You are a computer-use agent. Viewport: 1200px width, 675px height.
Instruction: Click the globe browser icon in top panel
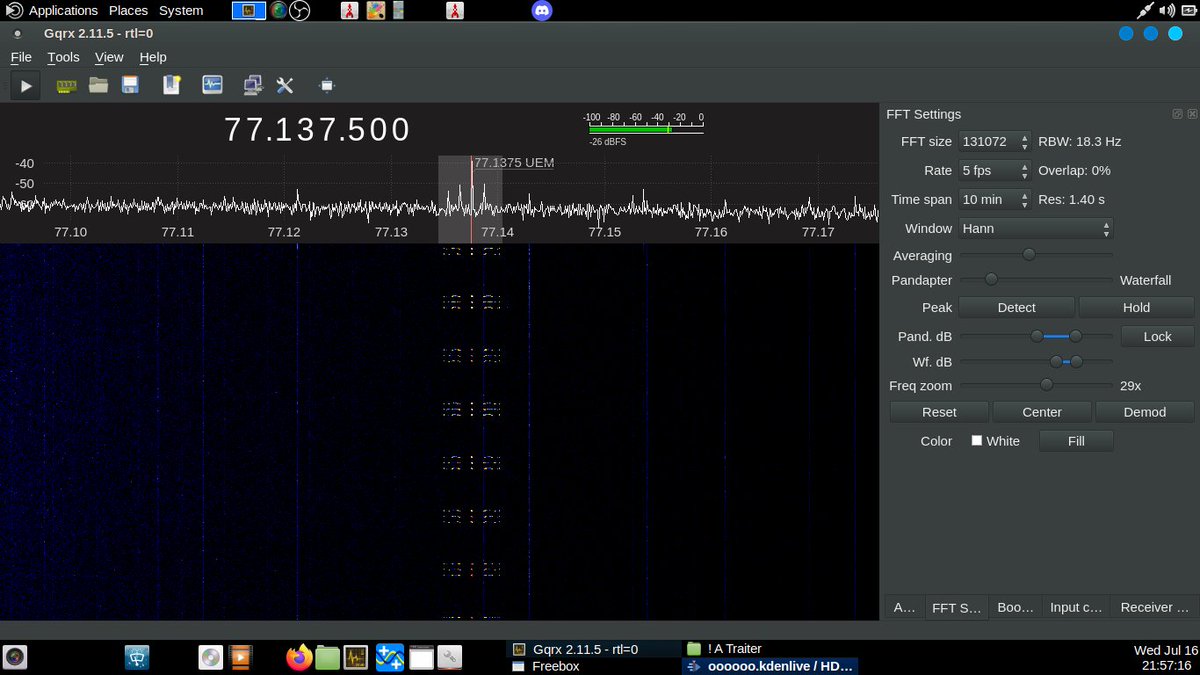point(277,11)
